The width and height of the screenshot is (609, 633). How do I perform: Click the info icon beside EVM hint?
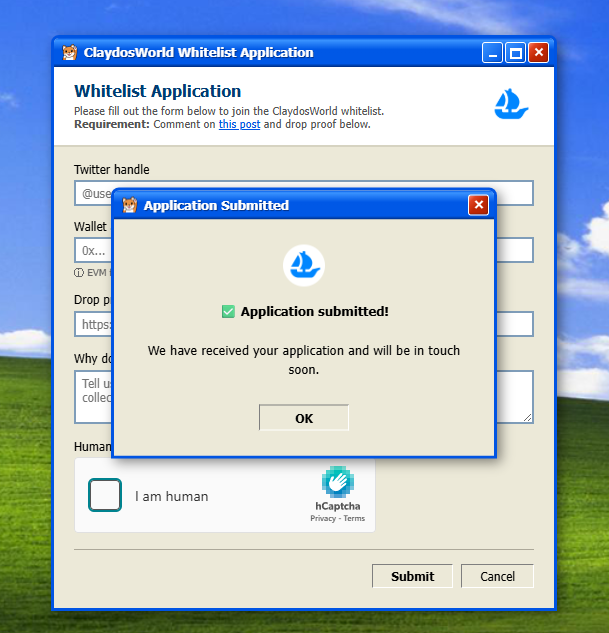click(x=79, y=273)
